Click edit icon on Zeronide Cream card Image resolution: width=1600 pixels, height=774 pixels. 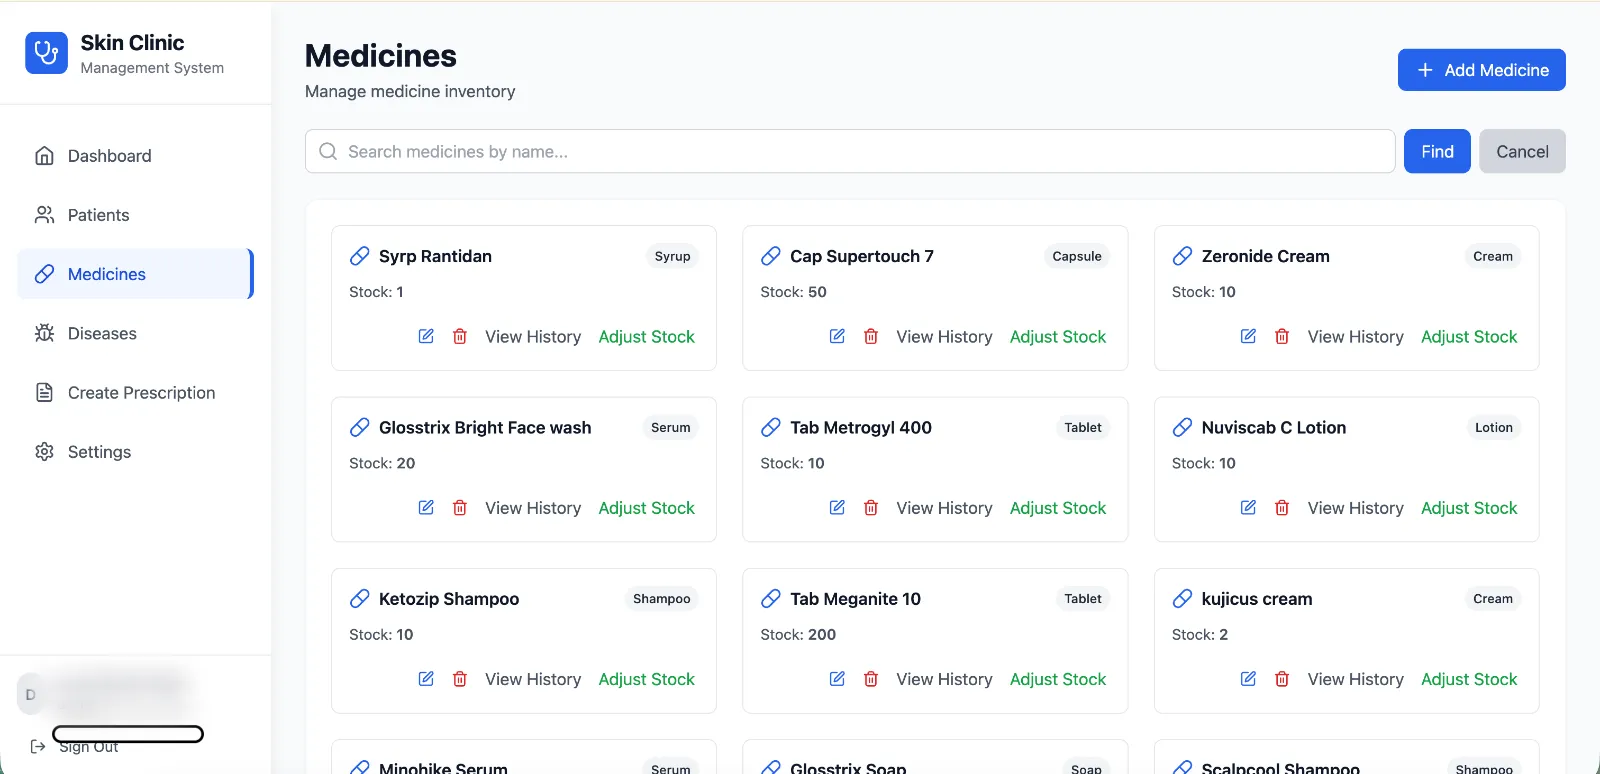click(x=1248, y=336)
